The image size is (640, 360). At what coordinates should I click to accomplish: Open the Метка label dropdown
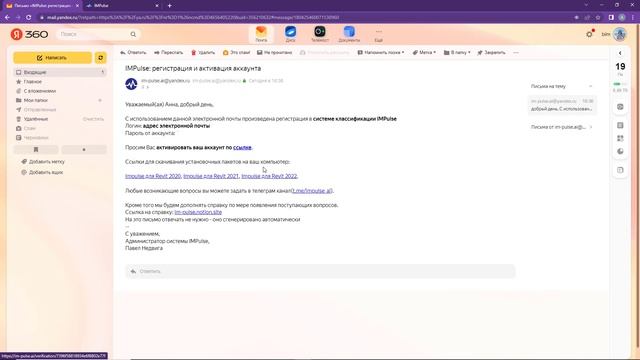point(424,53)
